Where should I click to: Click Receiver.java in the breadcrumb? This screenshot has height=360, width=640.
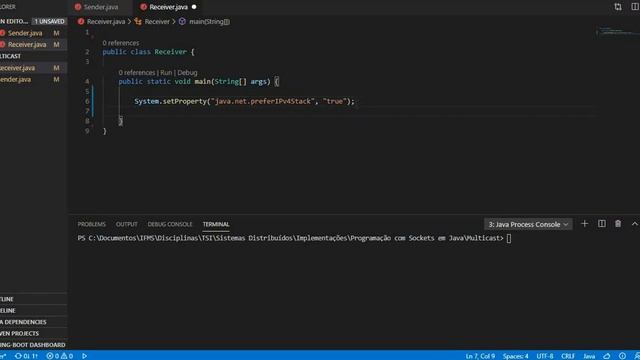coord(106,22)
